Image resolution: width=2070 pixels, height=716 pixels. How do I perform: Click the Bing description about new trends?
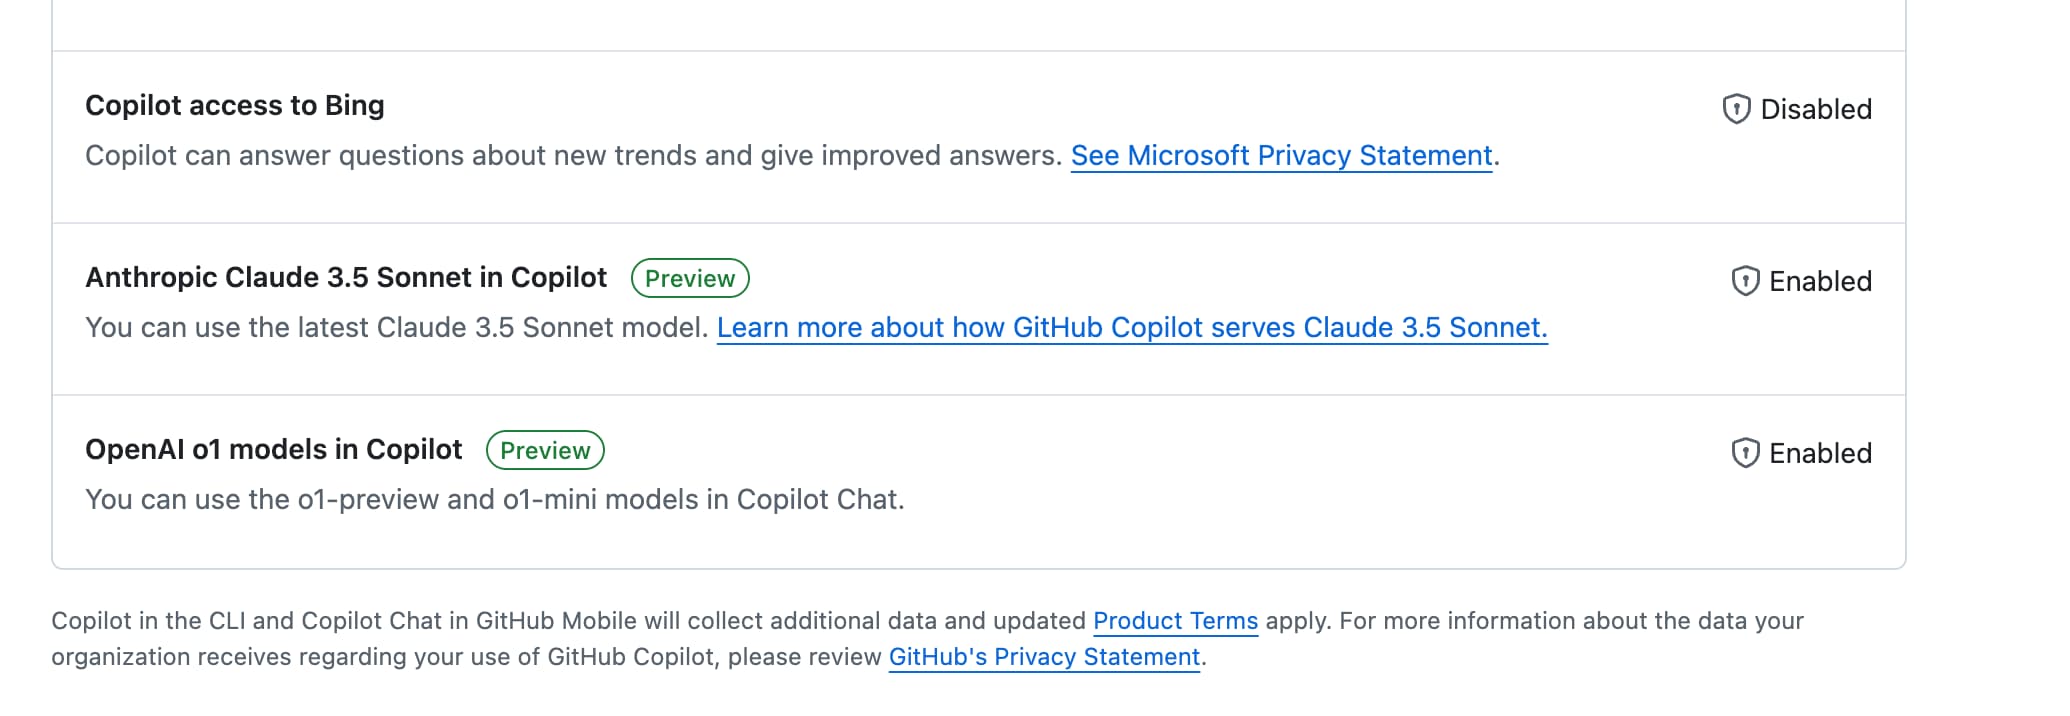click(572, 156)
